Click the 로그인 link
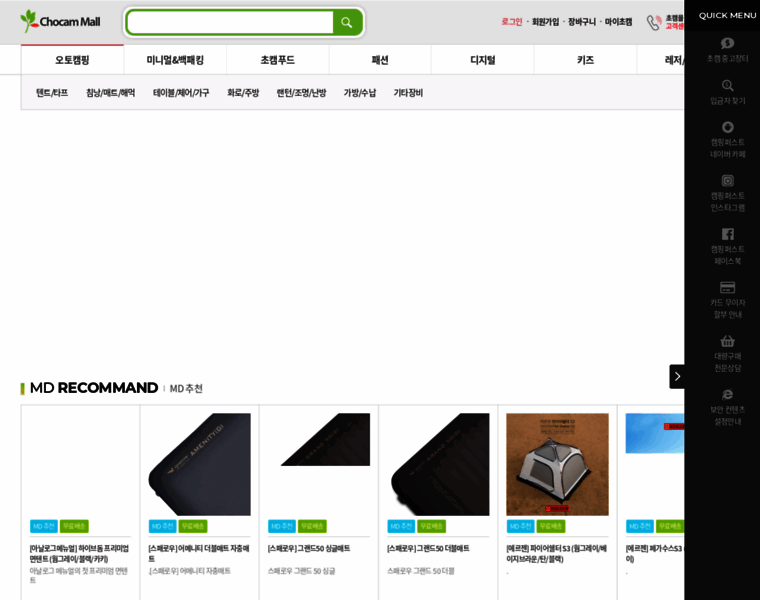Screen dimensions: 760x600 [512, 22]
